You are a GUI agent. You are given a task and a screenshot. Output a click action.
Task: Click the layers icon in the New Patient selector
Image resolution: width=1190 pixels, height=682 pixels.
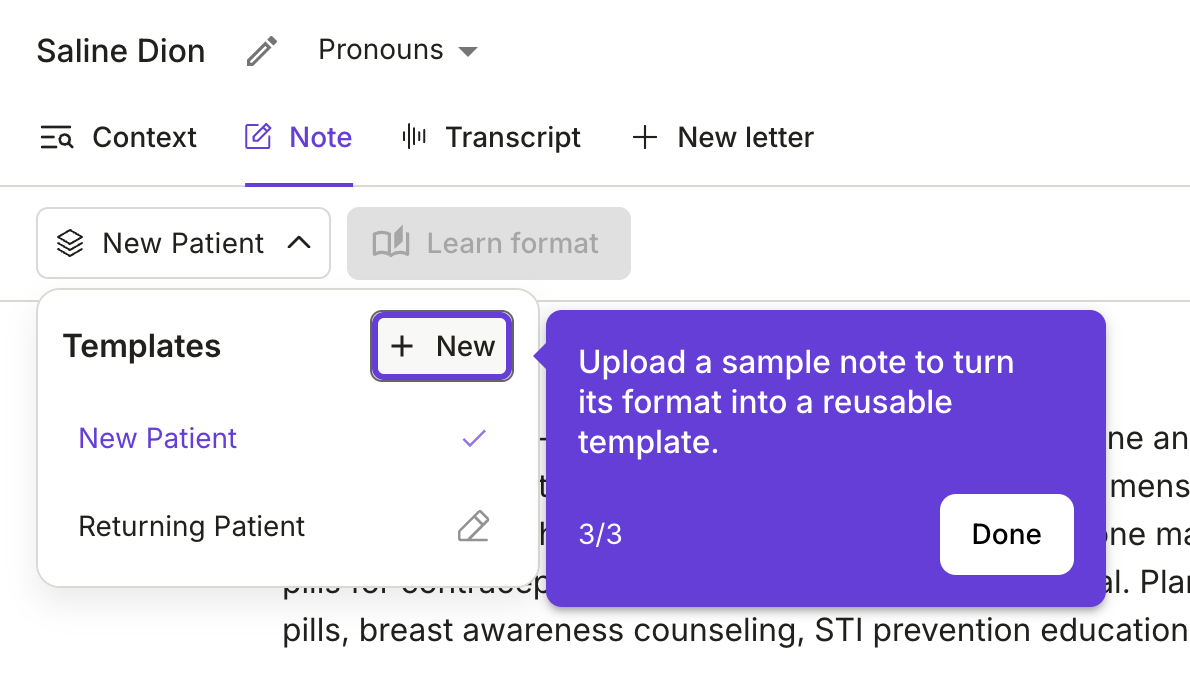pyautogui.click(x=70, y=243)
